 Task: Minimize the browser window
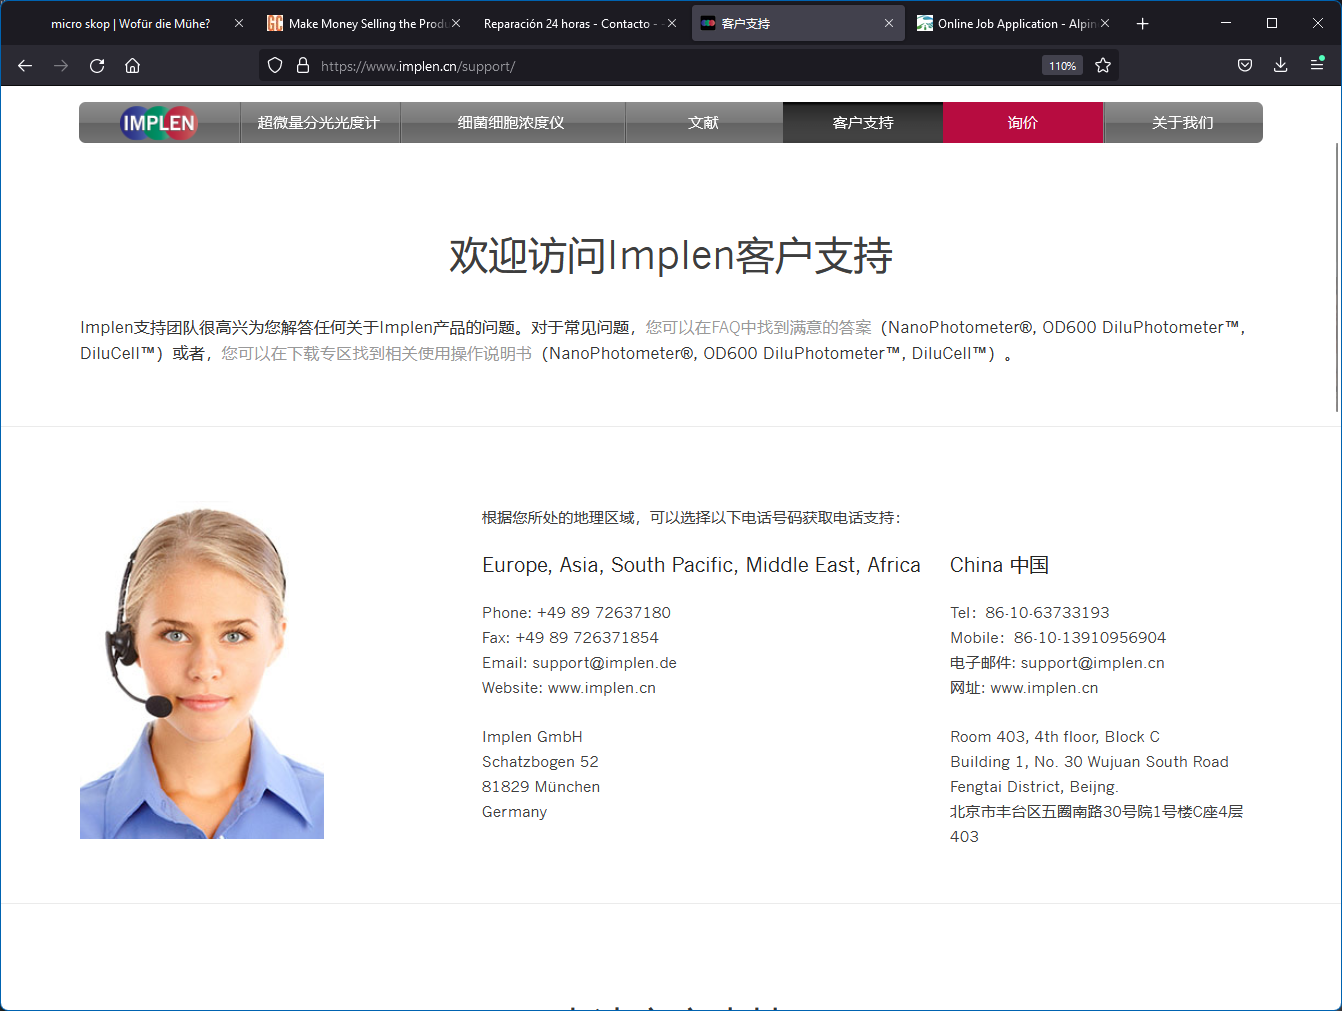[x=1226, y=23]
